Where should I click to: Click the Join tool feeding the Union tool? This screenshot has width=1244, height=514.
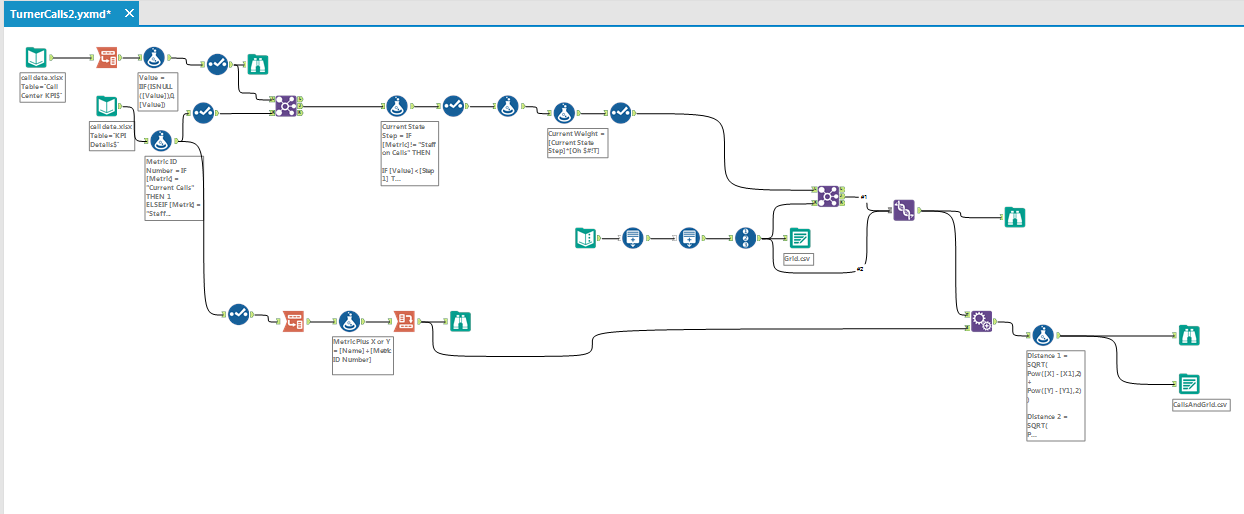tap(827, 197)
